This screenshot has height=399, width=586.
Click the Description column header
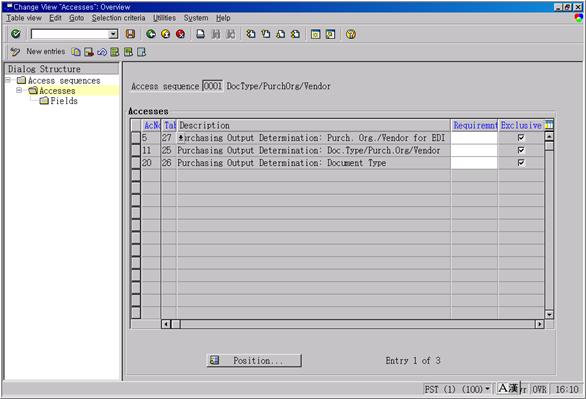[x=314, y=126]
